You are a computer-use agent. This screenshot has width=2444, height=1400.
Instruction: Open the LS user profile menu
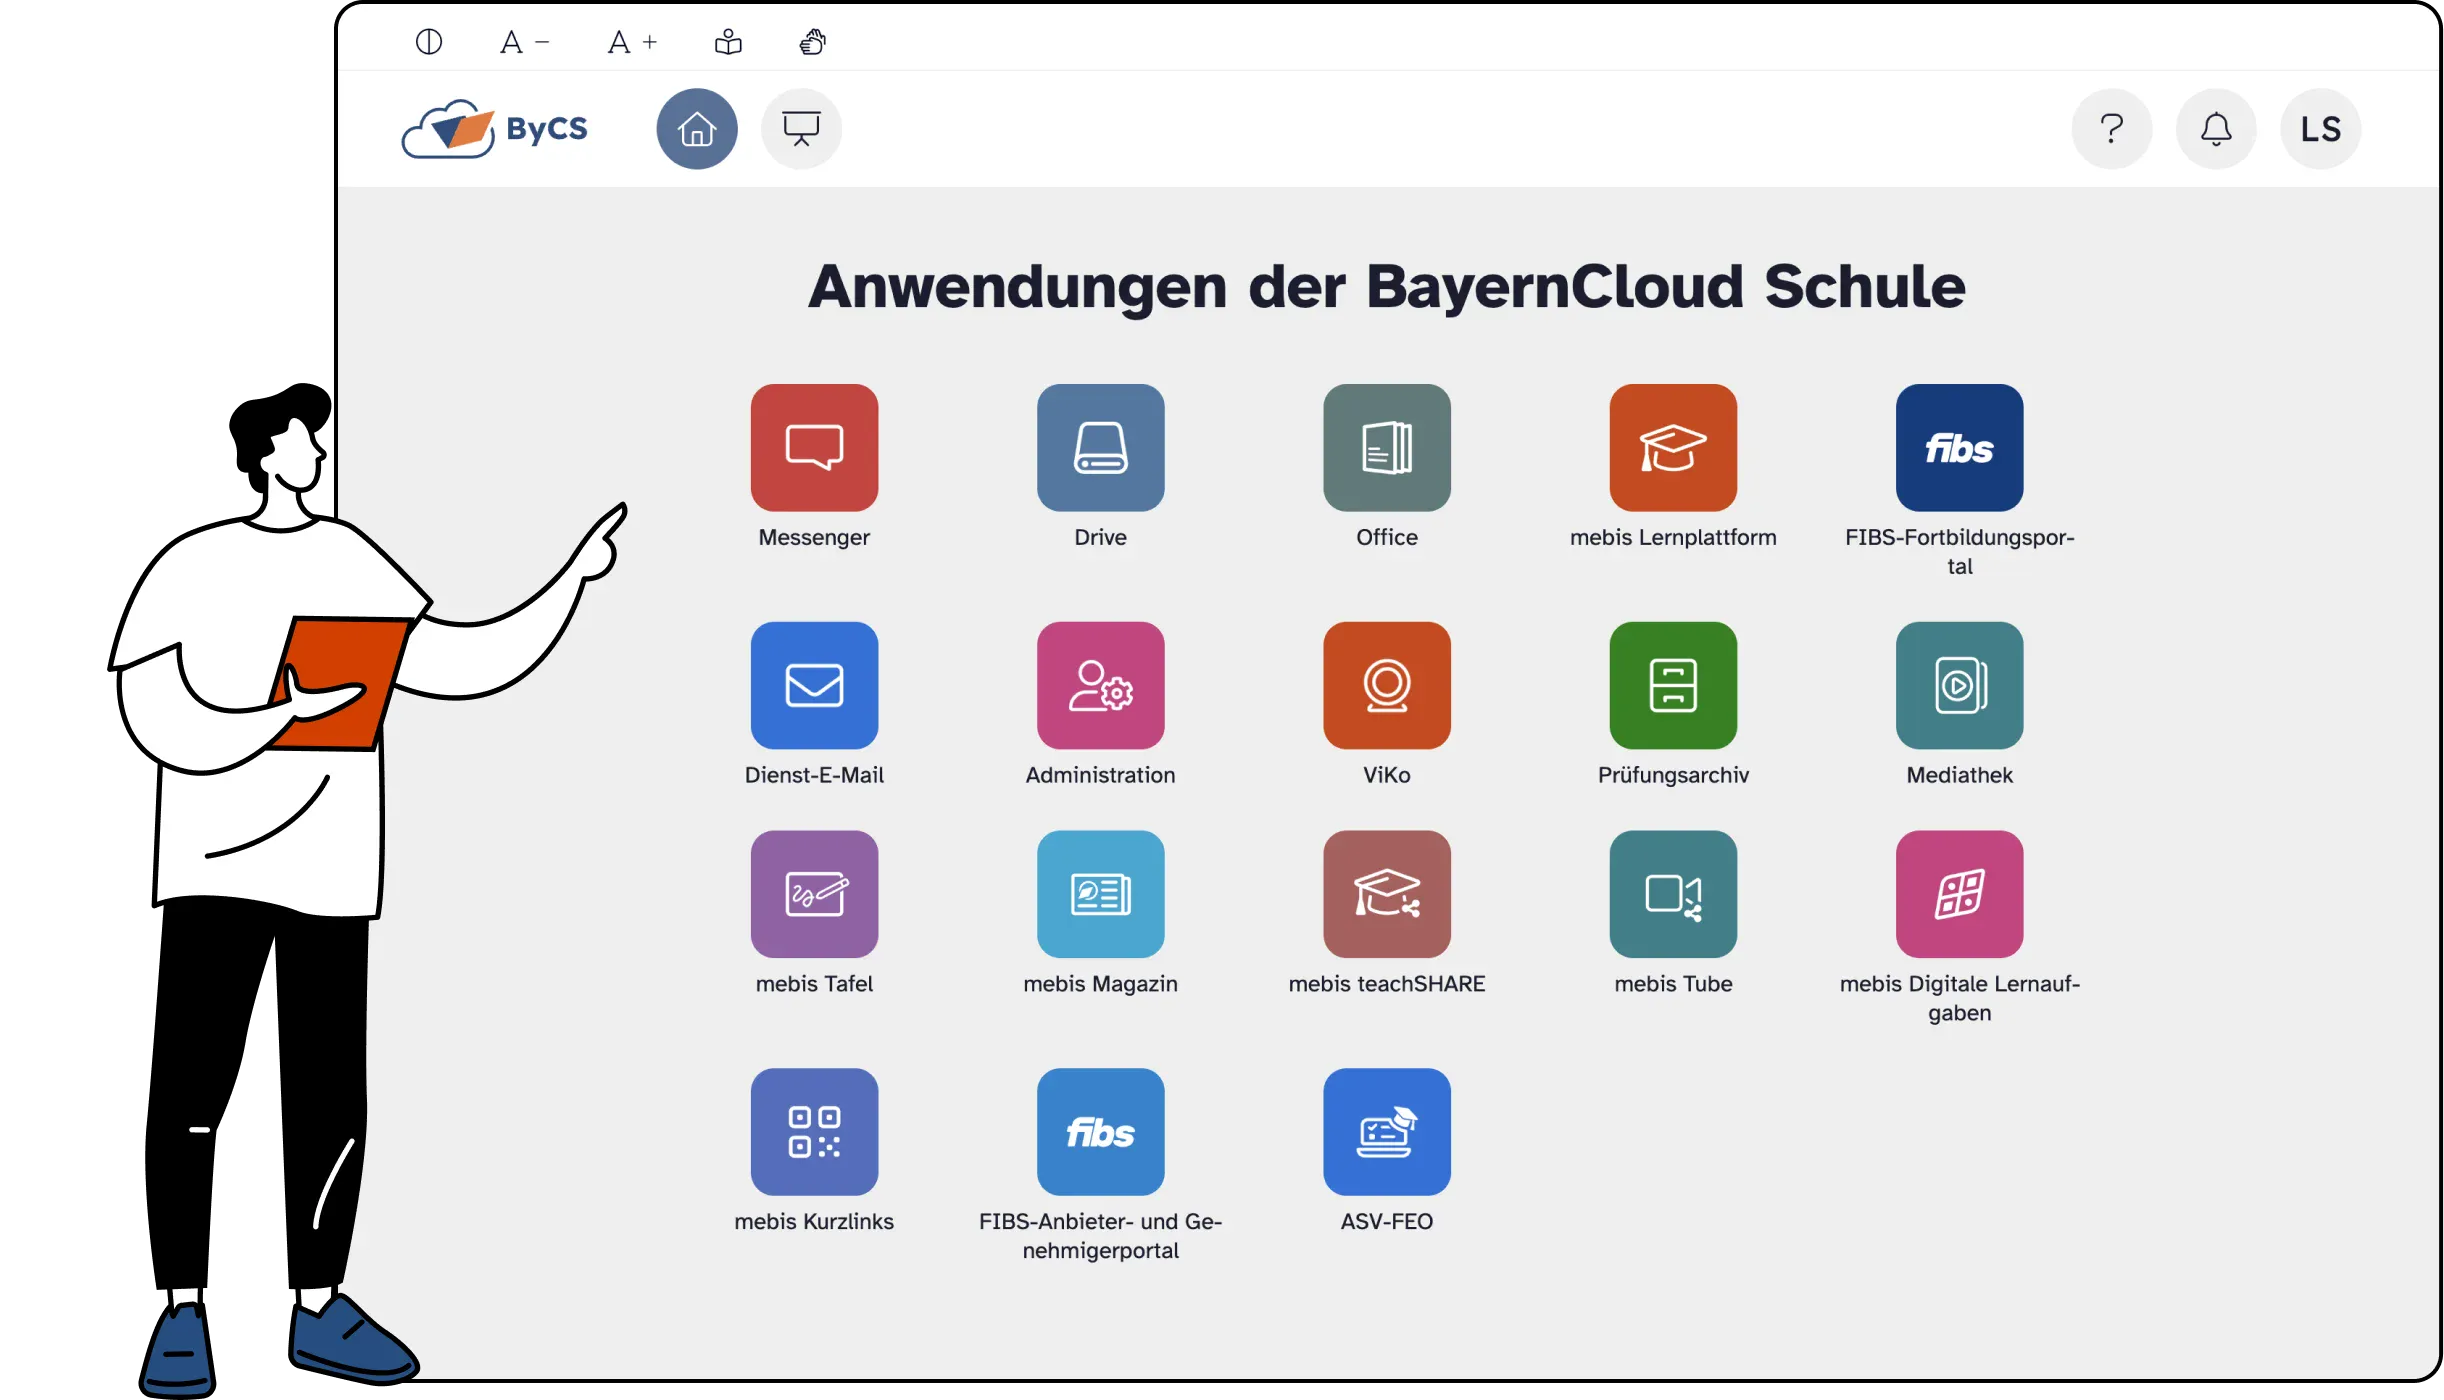[x=2320, y=129]
